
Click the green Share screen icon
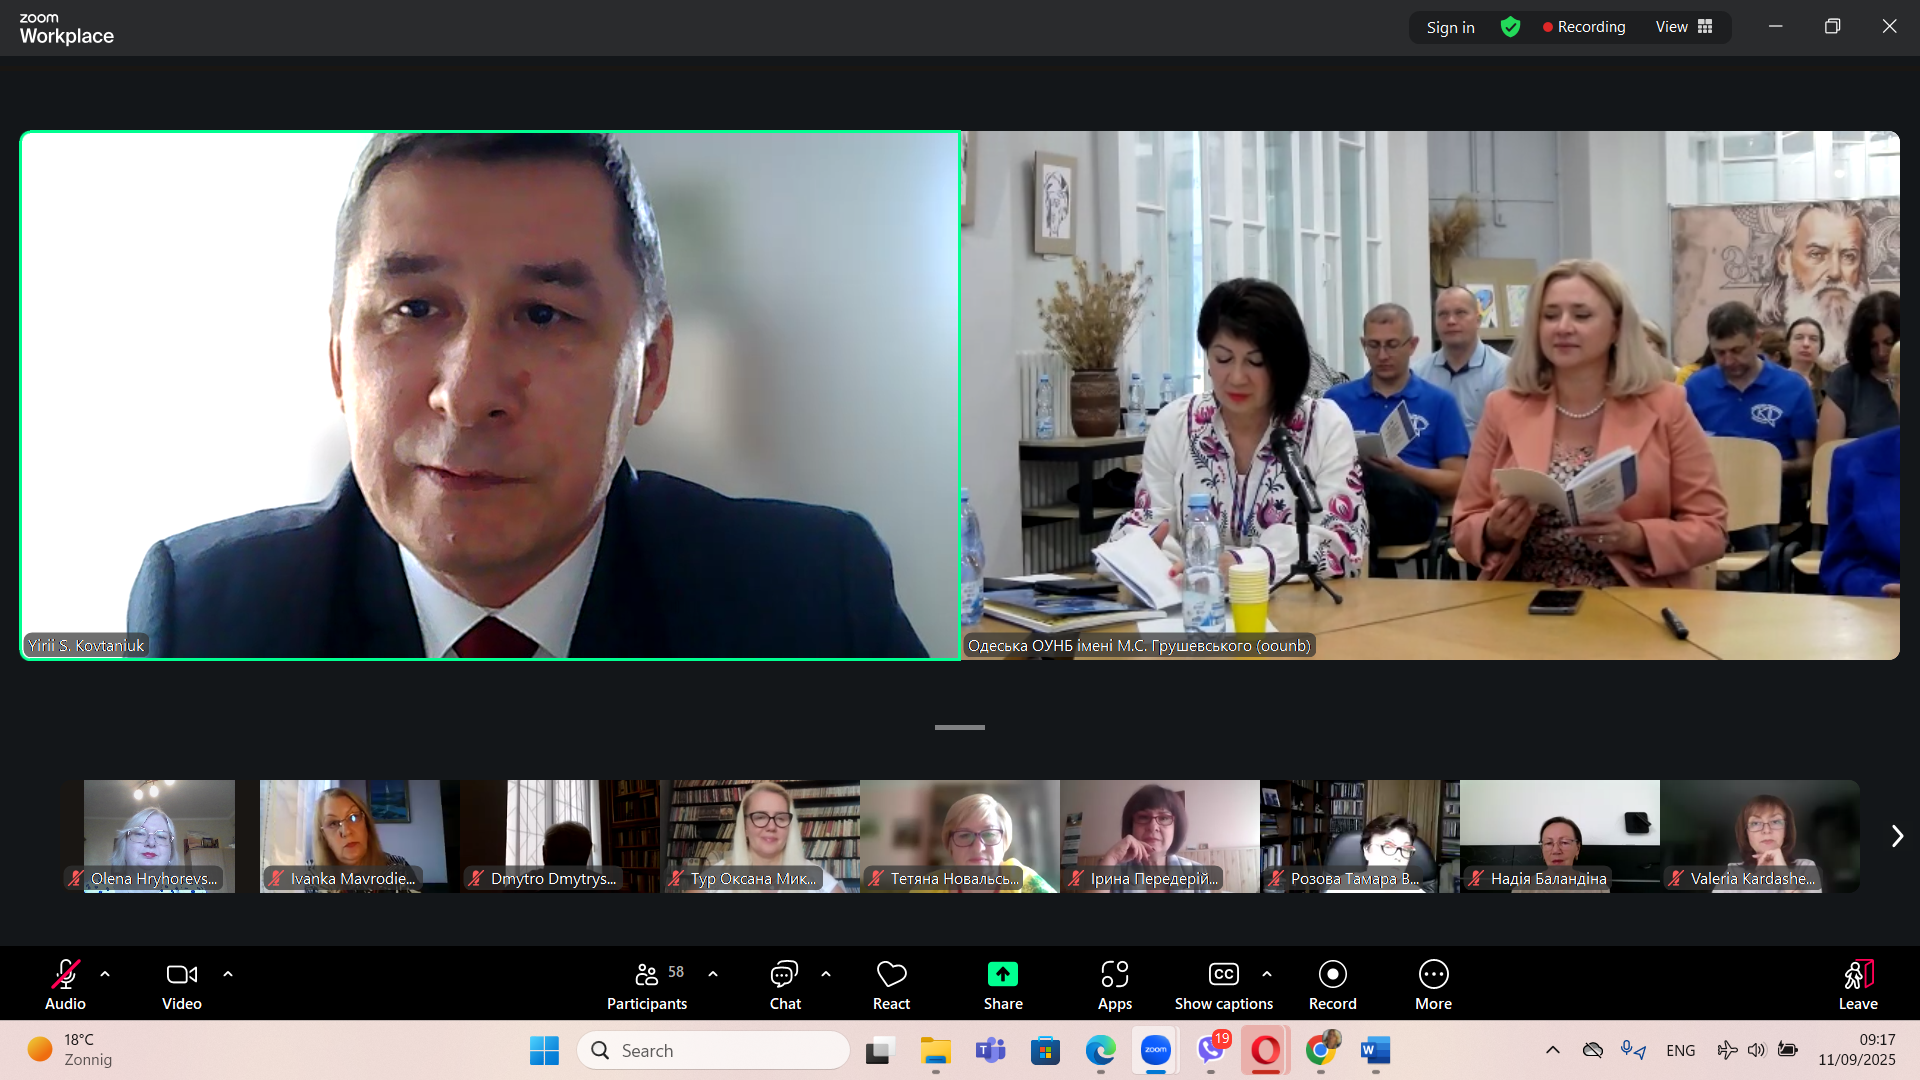(1002, 974)
